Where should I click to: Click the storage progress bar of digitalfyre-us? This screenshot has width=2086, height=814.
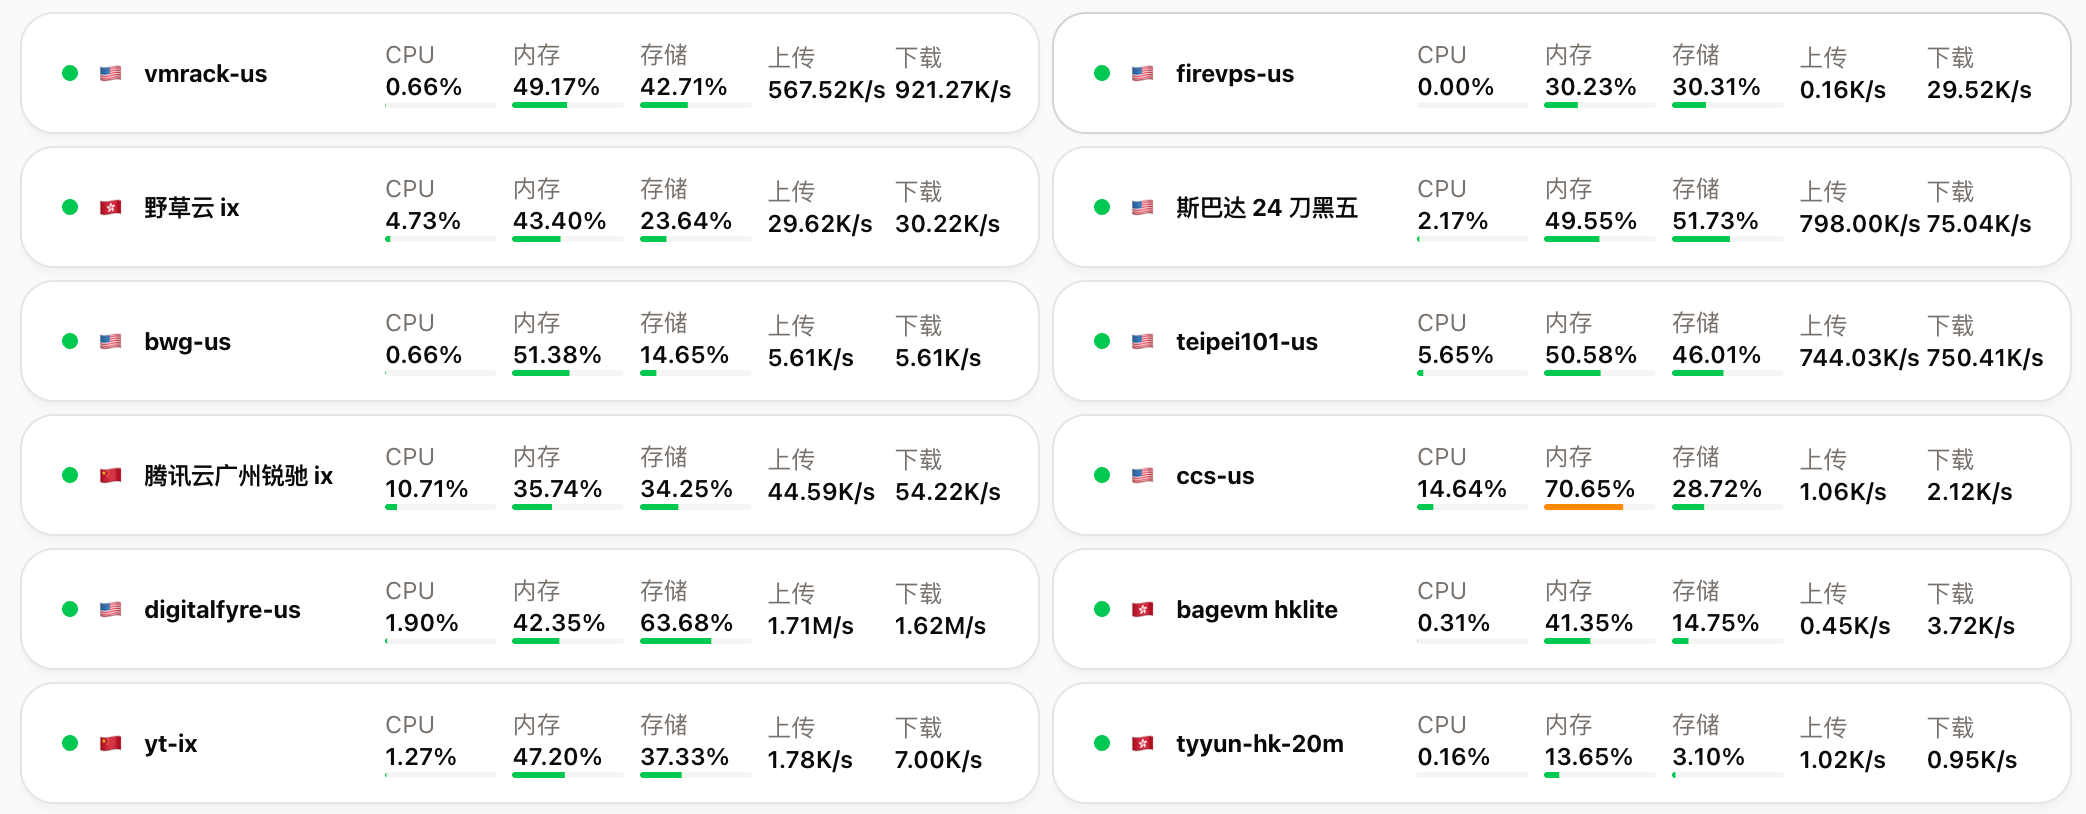pos(696,641)
